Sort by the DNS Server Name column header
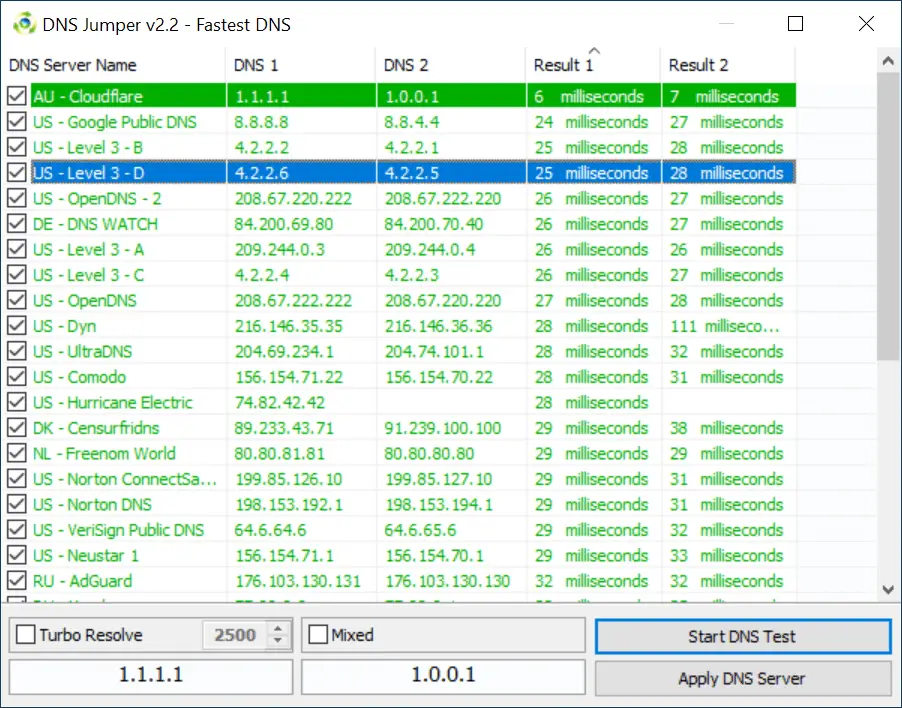The image size is (902, 708). click(x=114, y=65)
